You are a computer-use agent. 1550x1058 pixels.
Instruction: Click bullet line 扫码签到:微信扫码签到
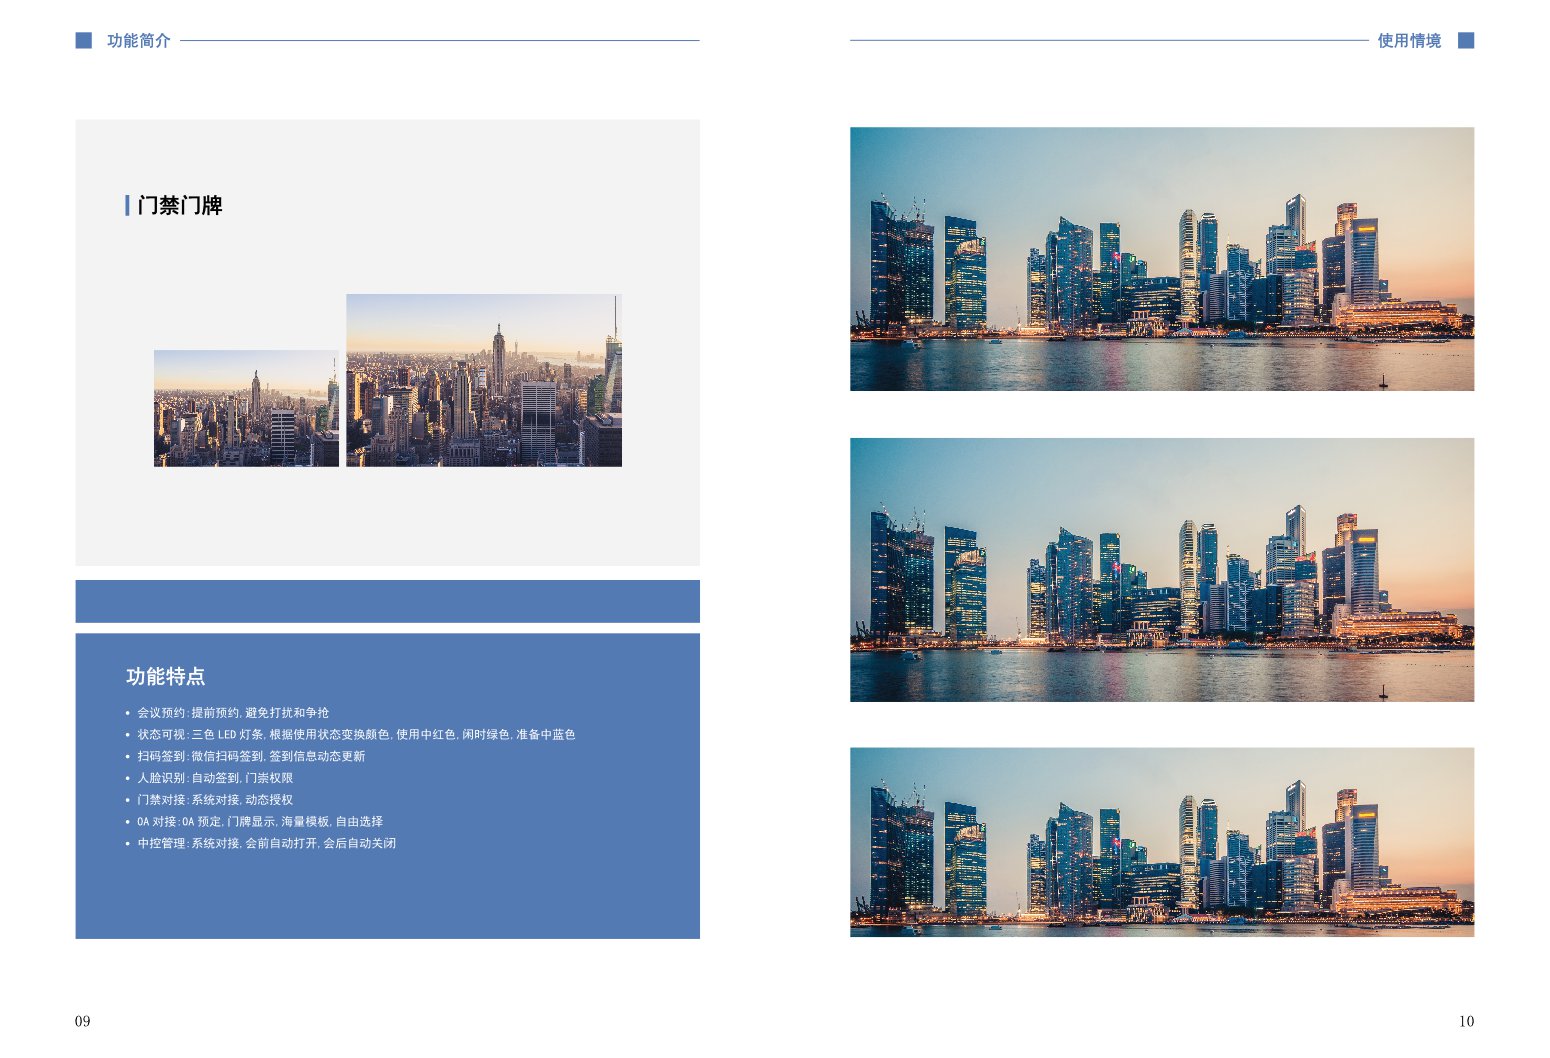[x=251, y=757]
